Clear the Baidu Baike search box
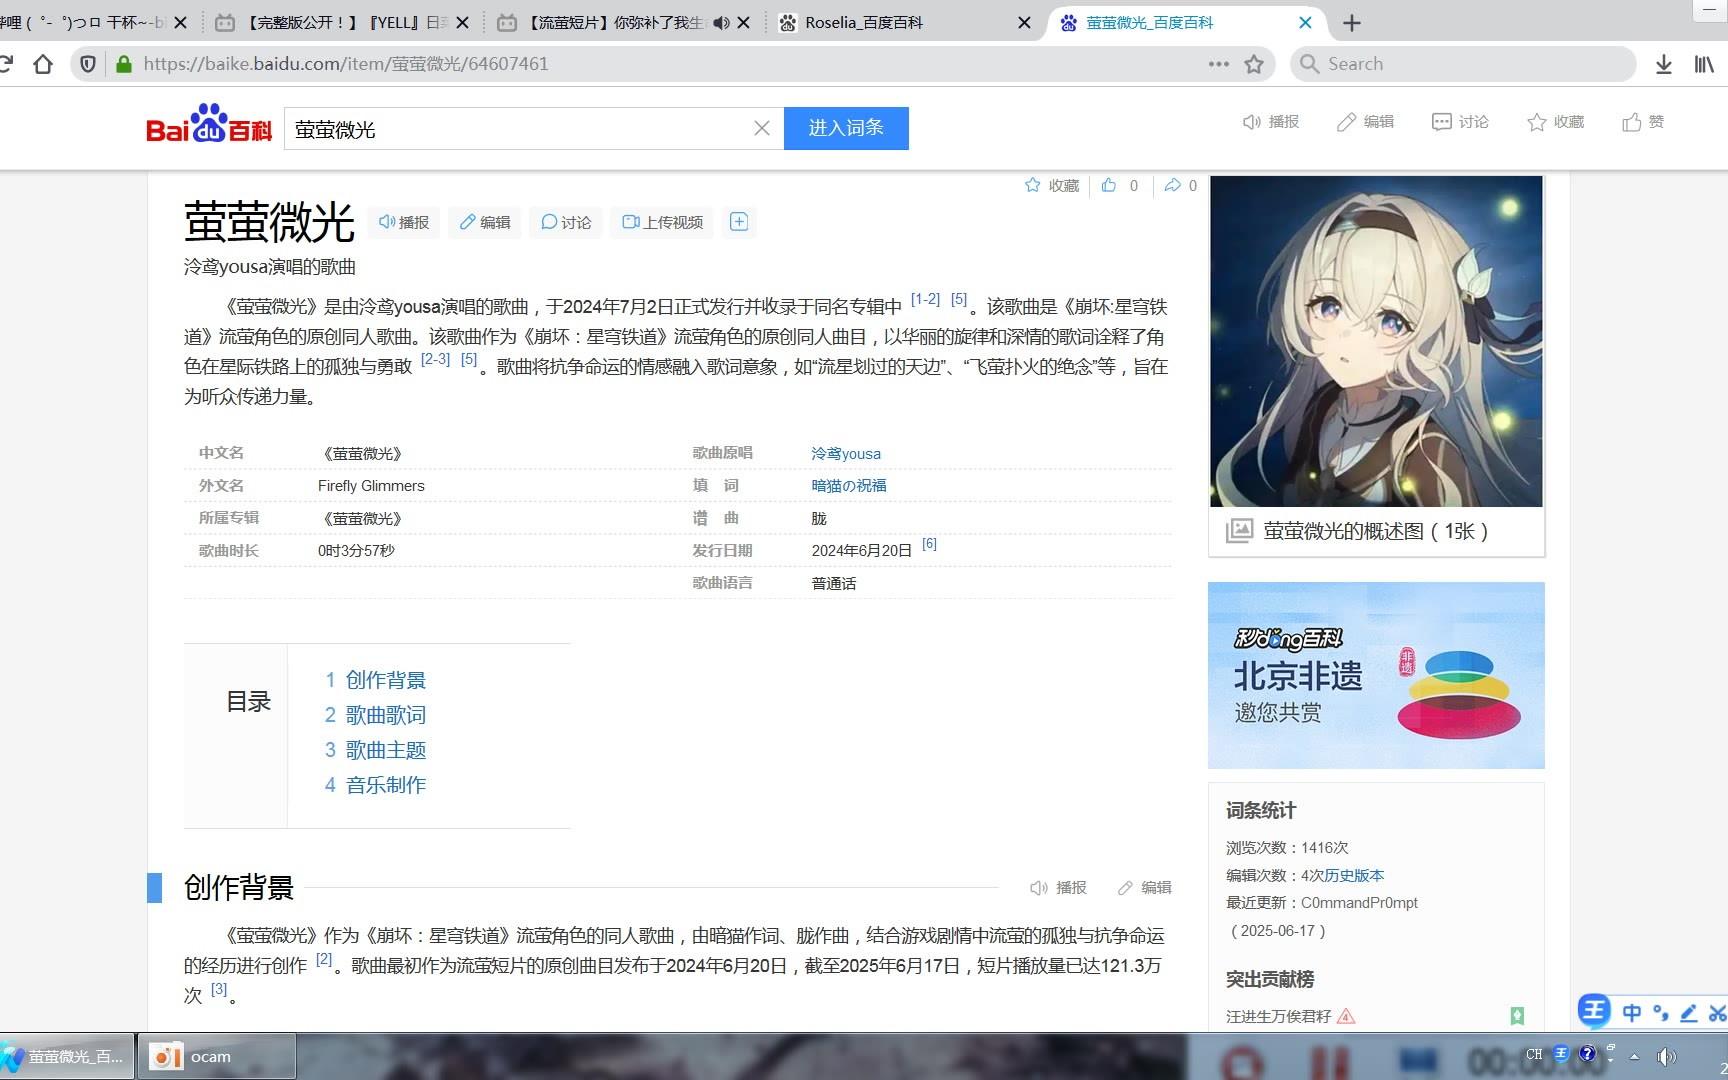 tap(762, 128)
